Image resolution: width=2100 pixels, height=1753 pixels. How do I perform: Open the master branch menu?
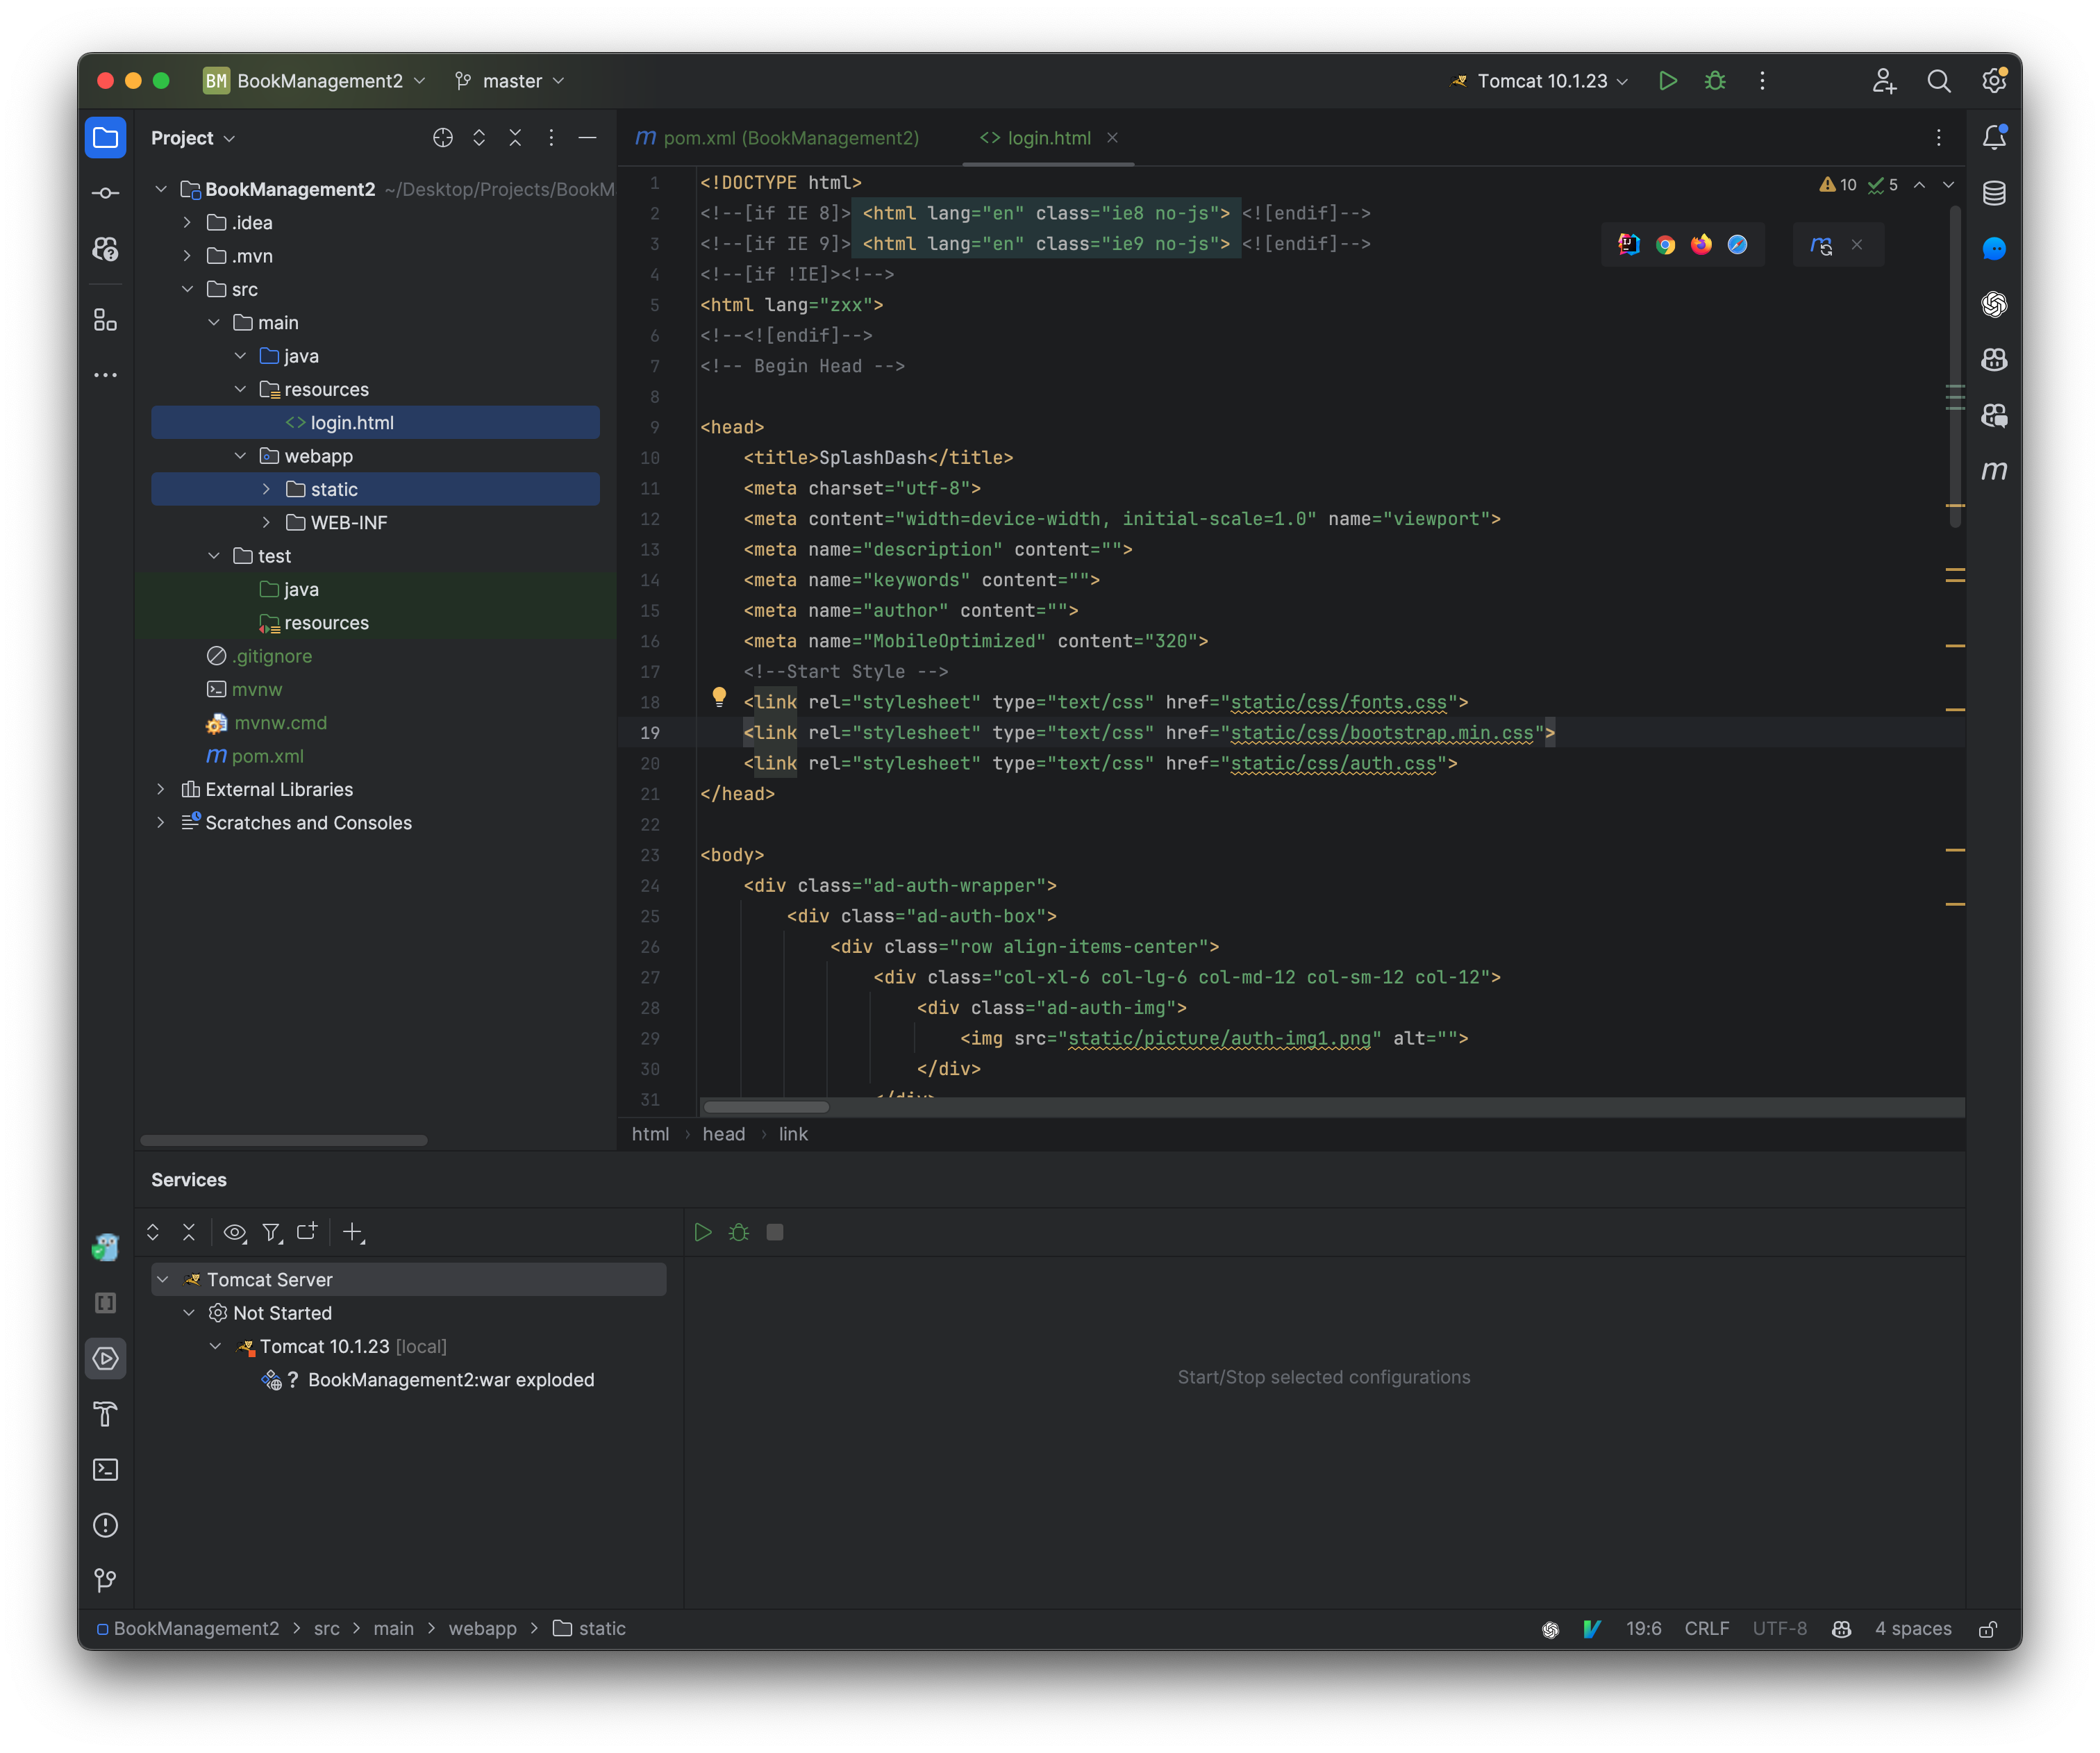click(x=509, y=81)
